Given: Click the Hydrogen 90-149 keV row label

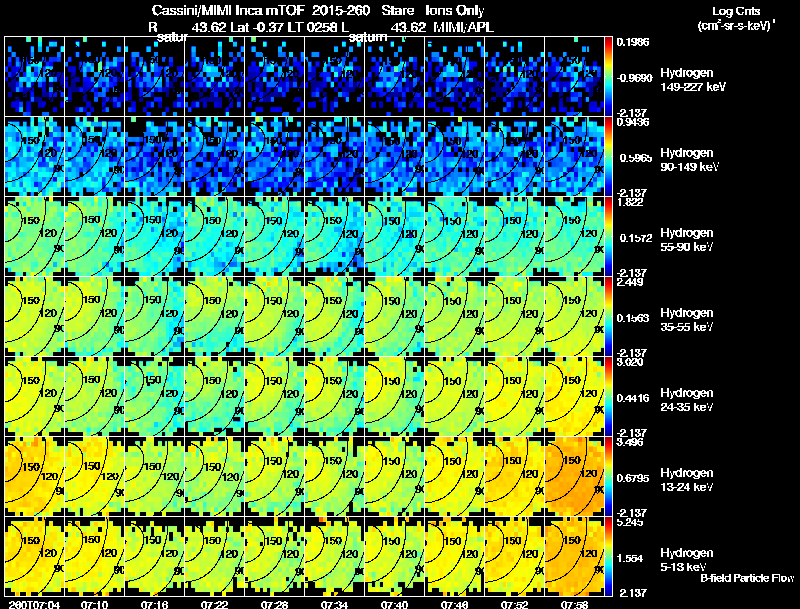Looking at the screenshot, I should [689, 160].
